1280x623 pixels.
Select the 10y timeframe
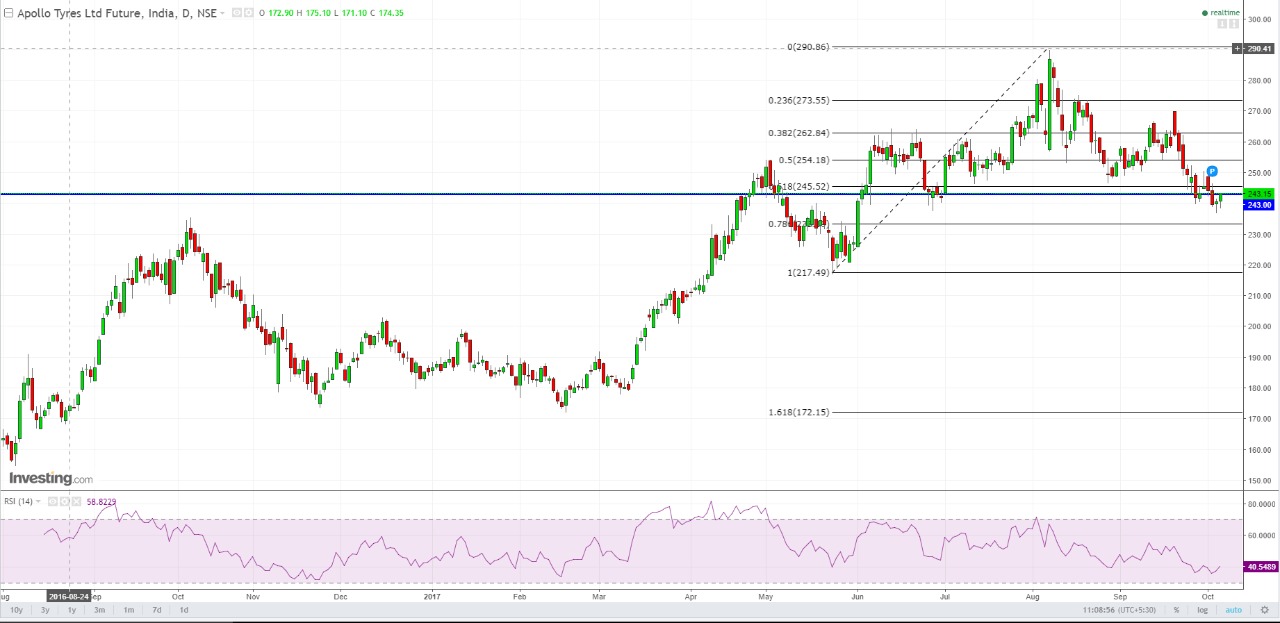tap(16, 609)
